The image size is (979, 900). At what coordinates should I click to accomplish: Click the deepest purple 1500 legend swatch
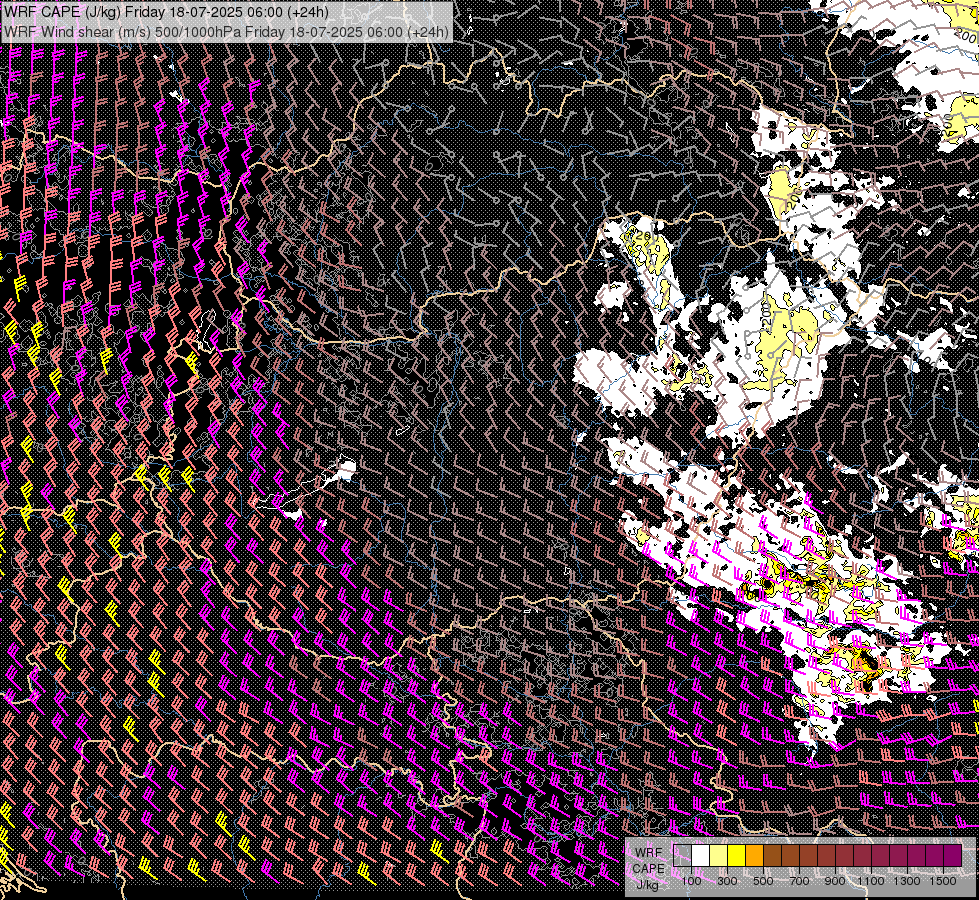[953, 855]
